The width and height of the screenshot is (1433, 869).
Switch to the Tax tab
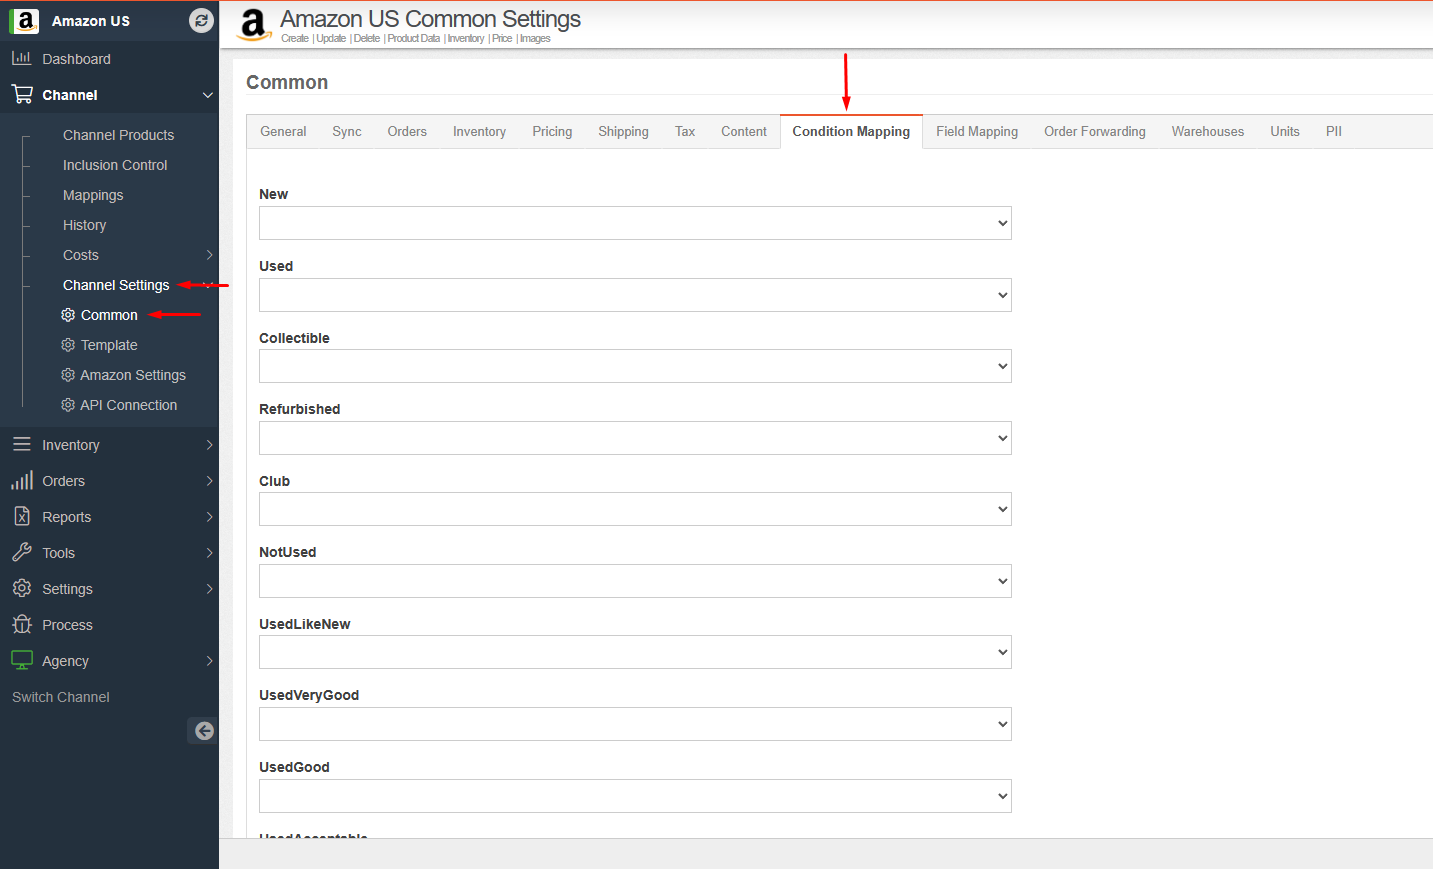tap(685, 131)
